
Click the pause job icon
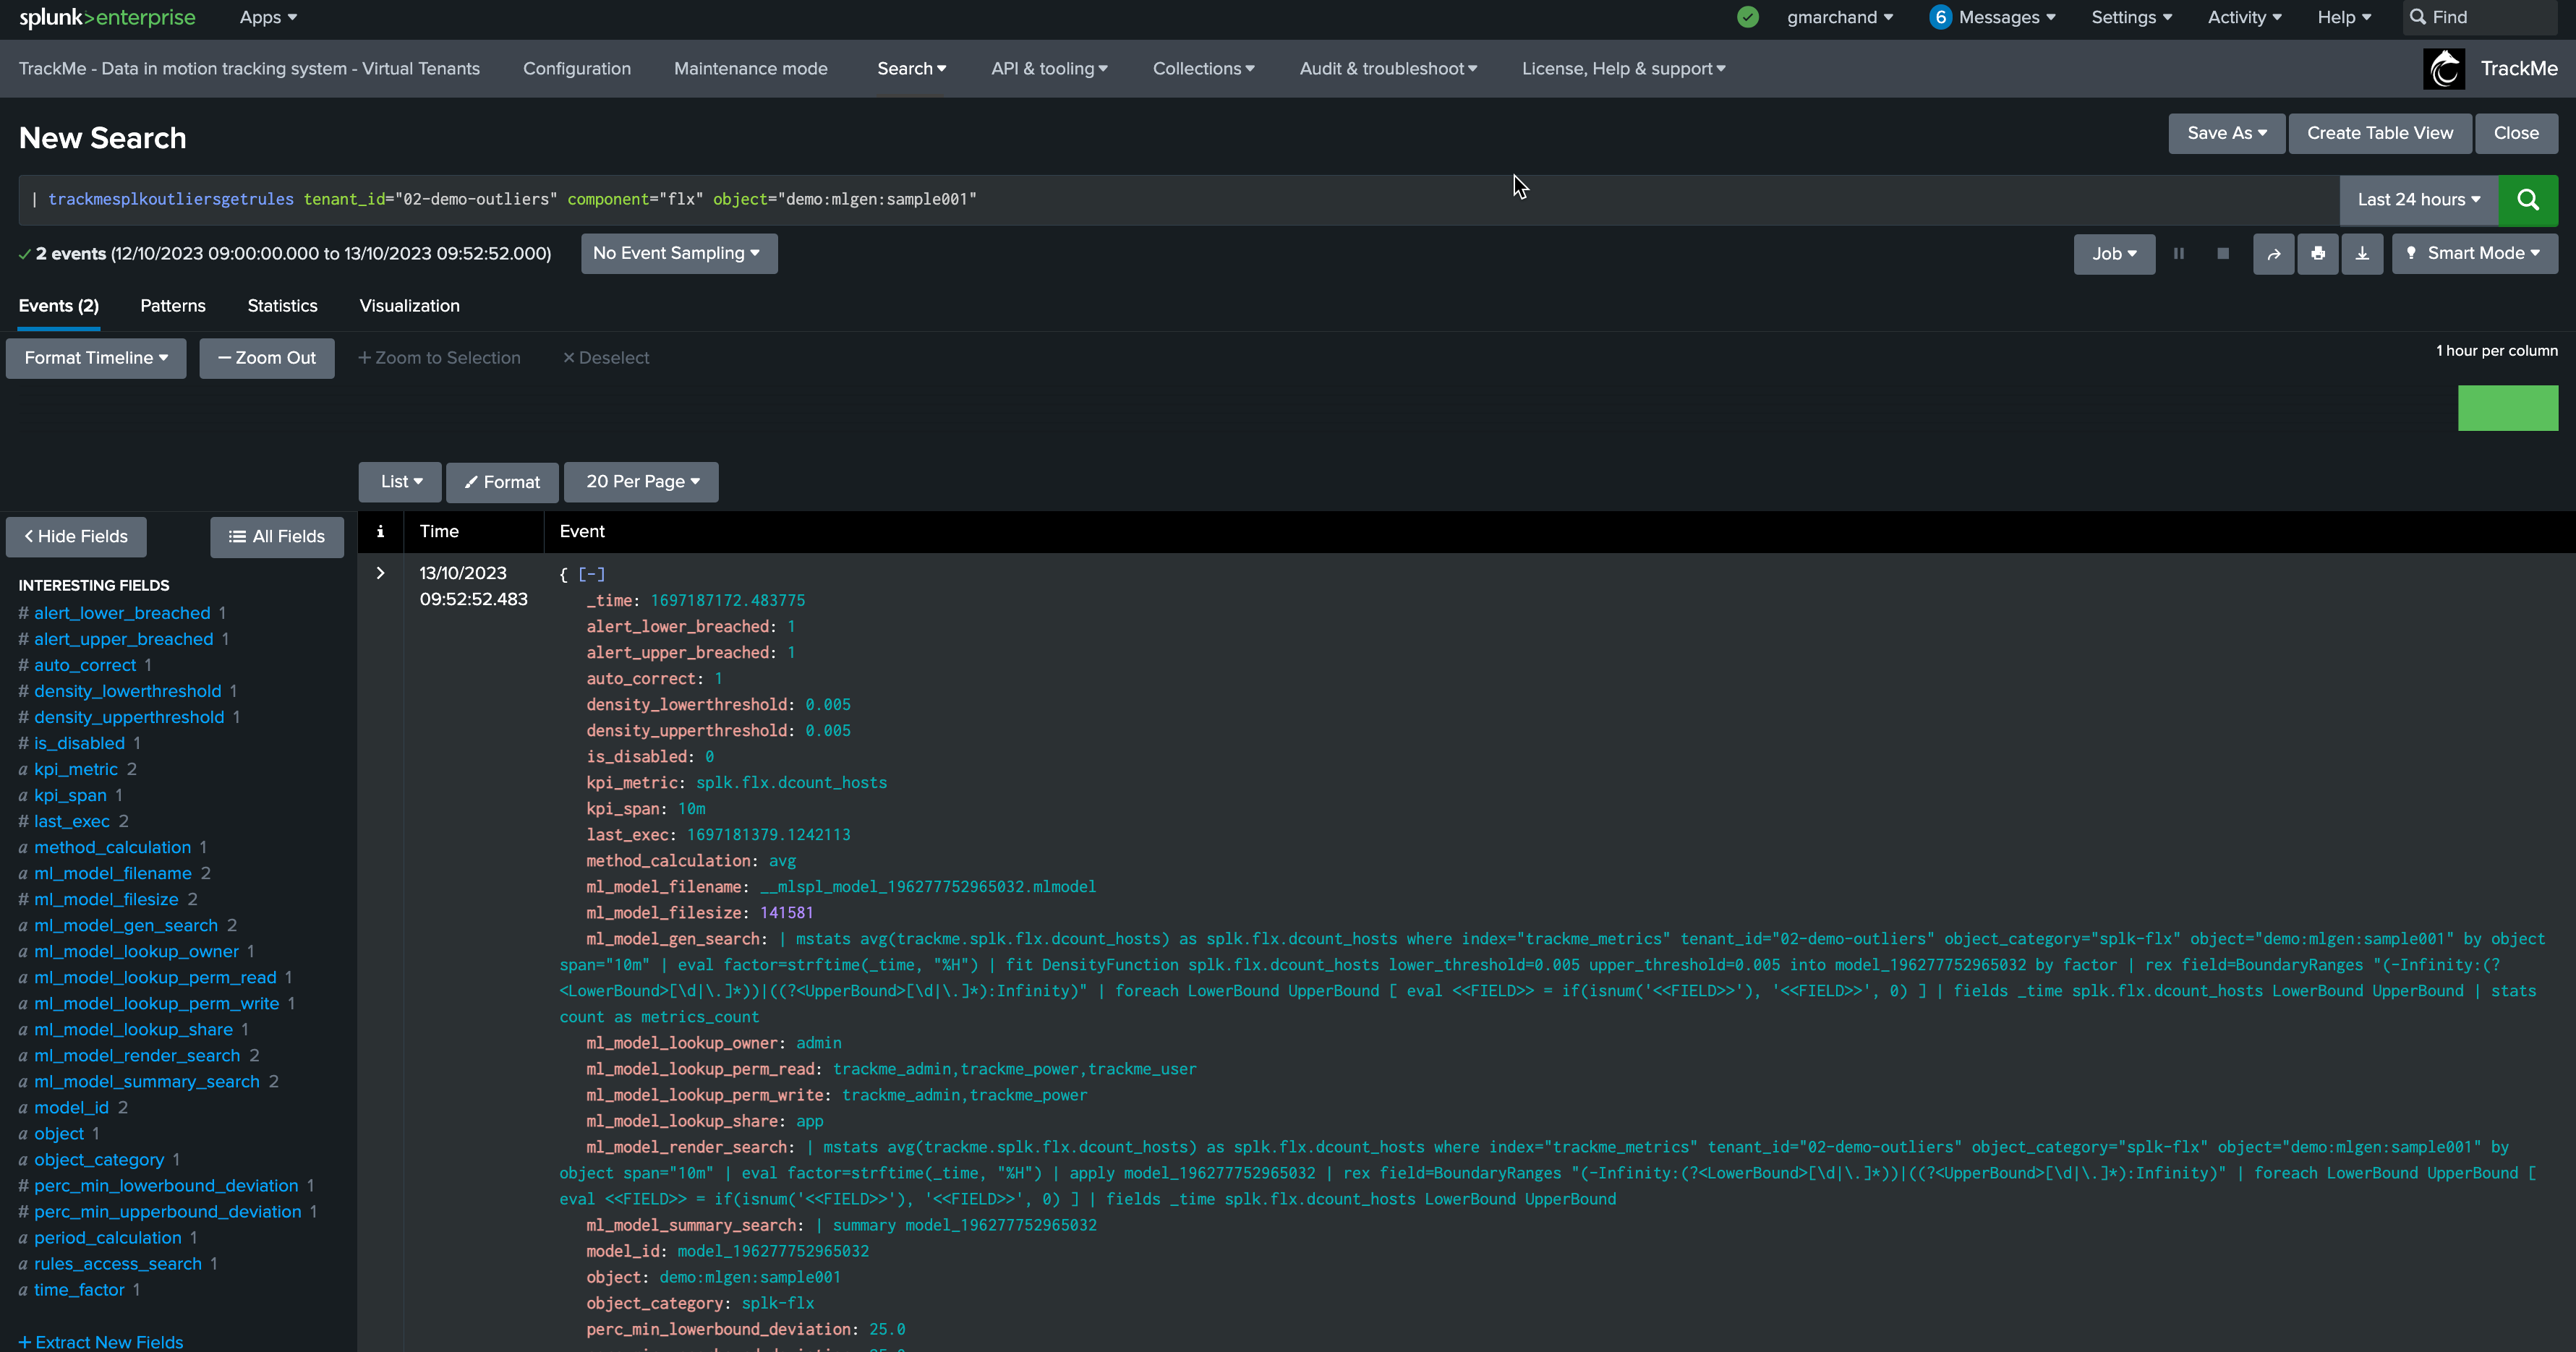[x=2178, y=254]
